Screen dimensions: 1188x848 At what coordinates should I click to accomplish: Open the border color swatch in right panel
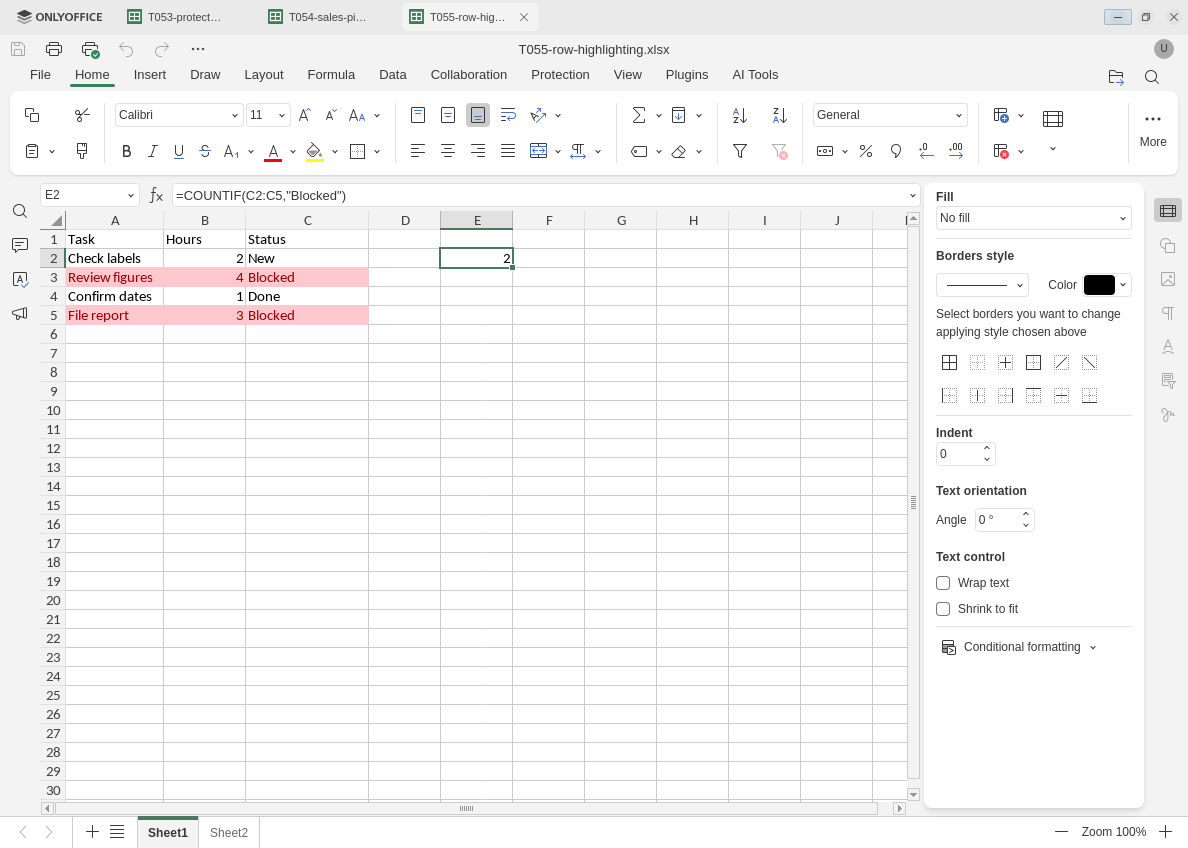click(1099, 285)
